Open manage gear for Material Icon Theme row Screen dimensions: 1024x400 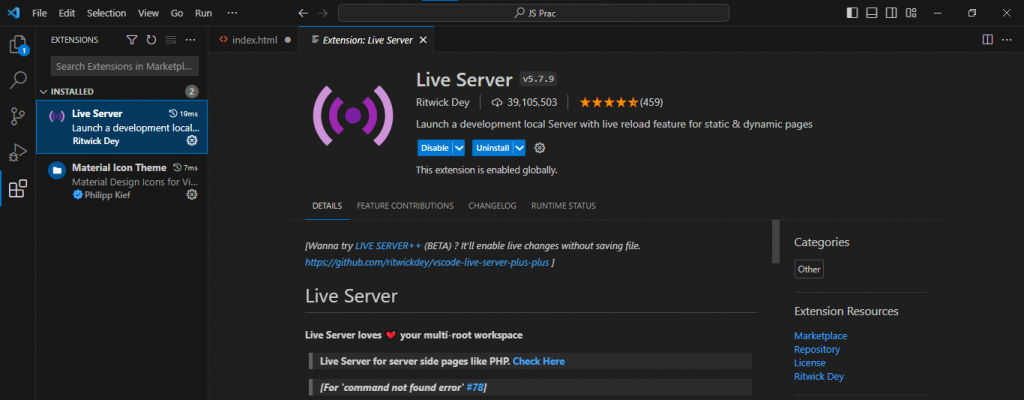click(192, 194)
